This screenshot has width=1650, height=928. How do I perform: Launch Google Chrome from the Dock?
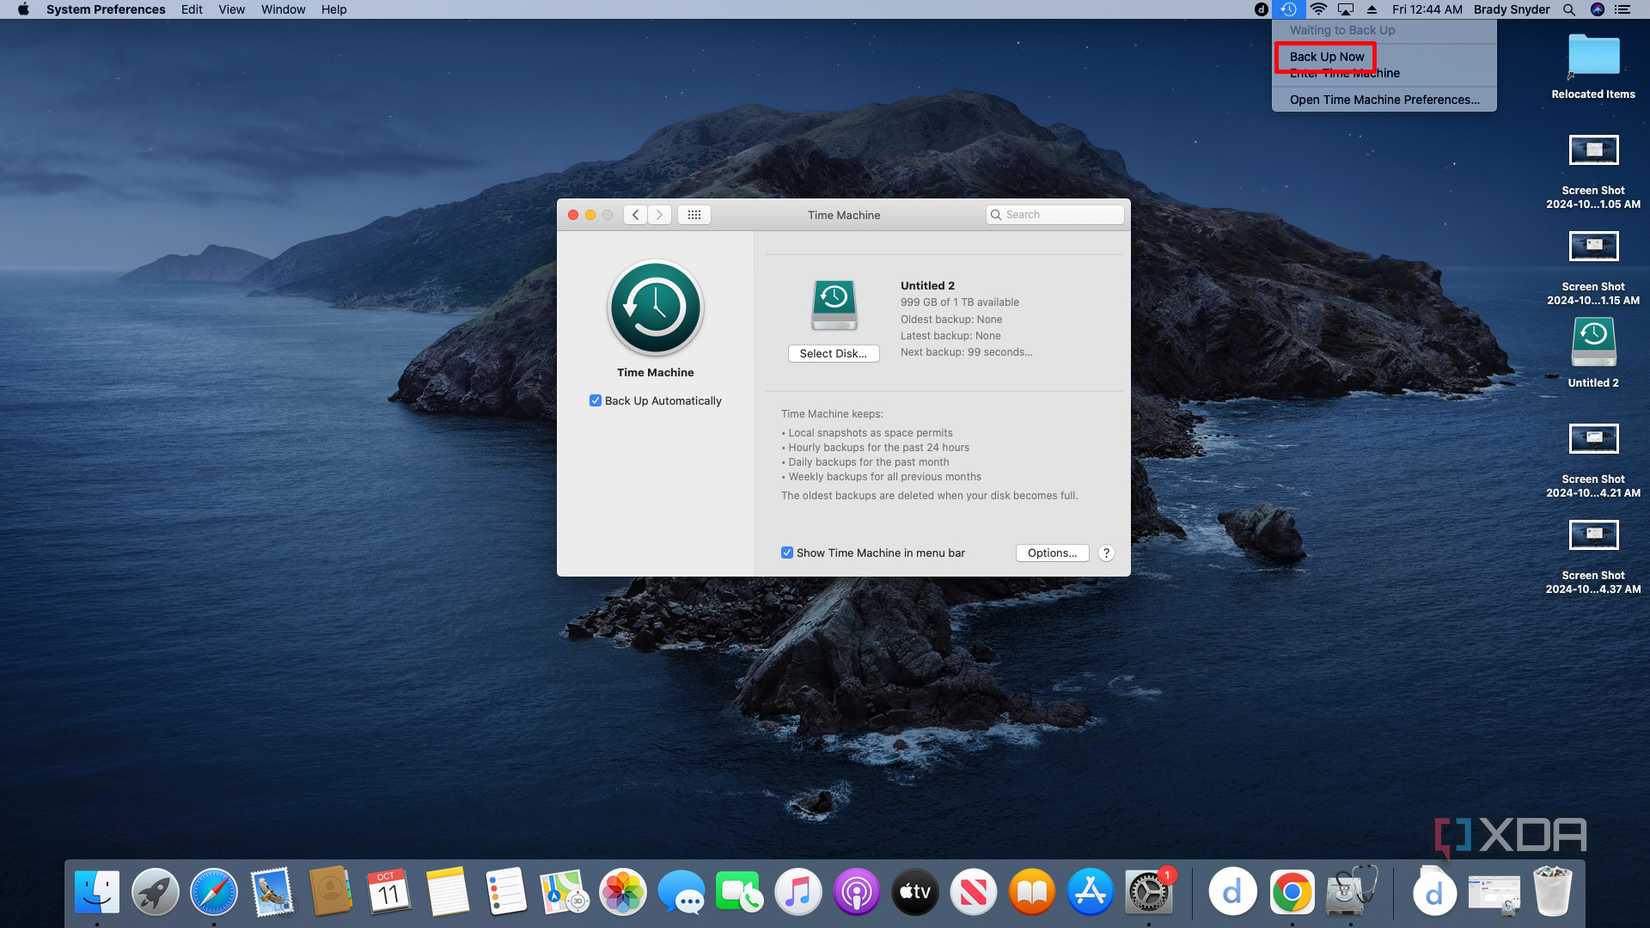click(x=1291, y=891)
